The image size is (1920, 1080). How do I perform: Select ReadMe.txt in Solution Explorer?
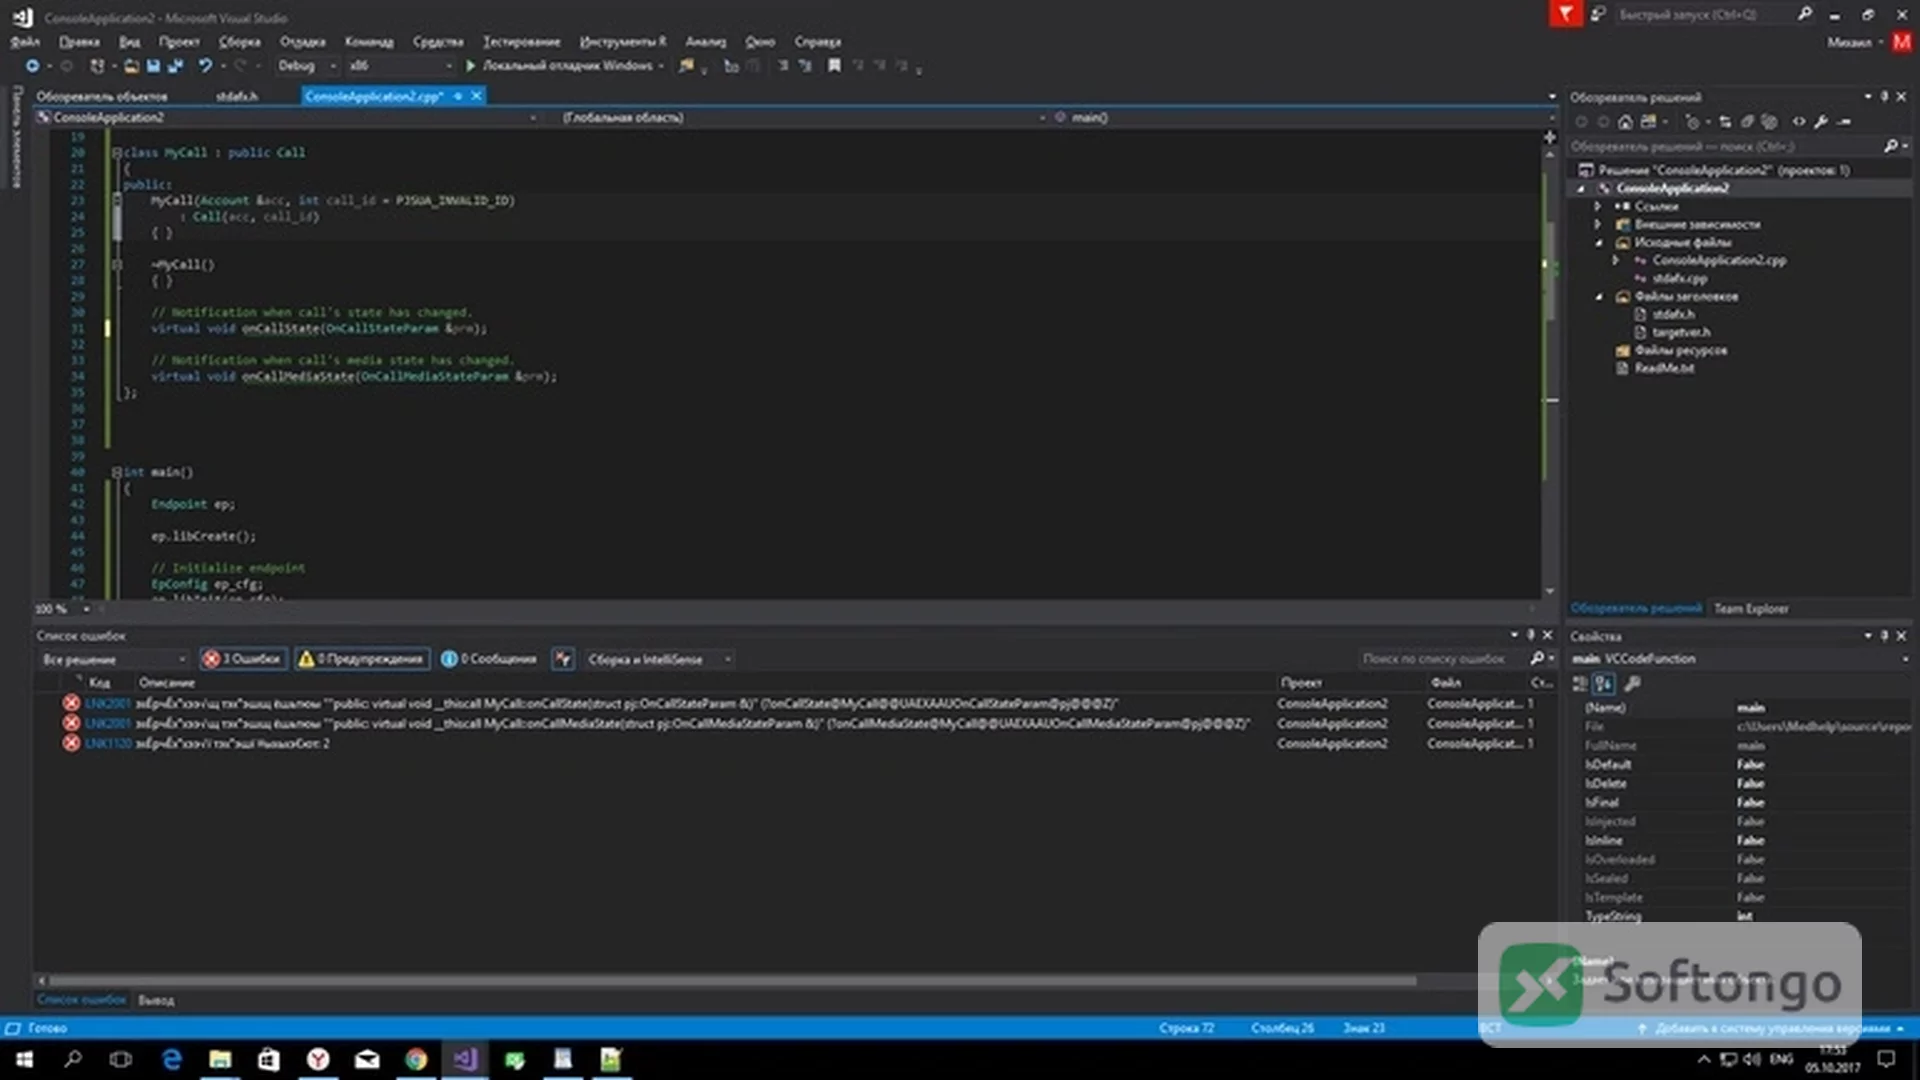point(1664,368)
